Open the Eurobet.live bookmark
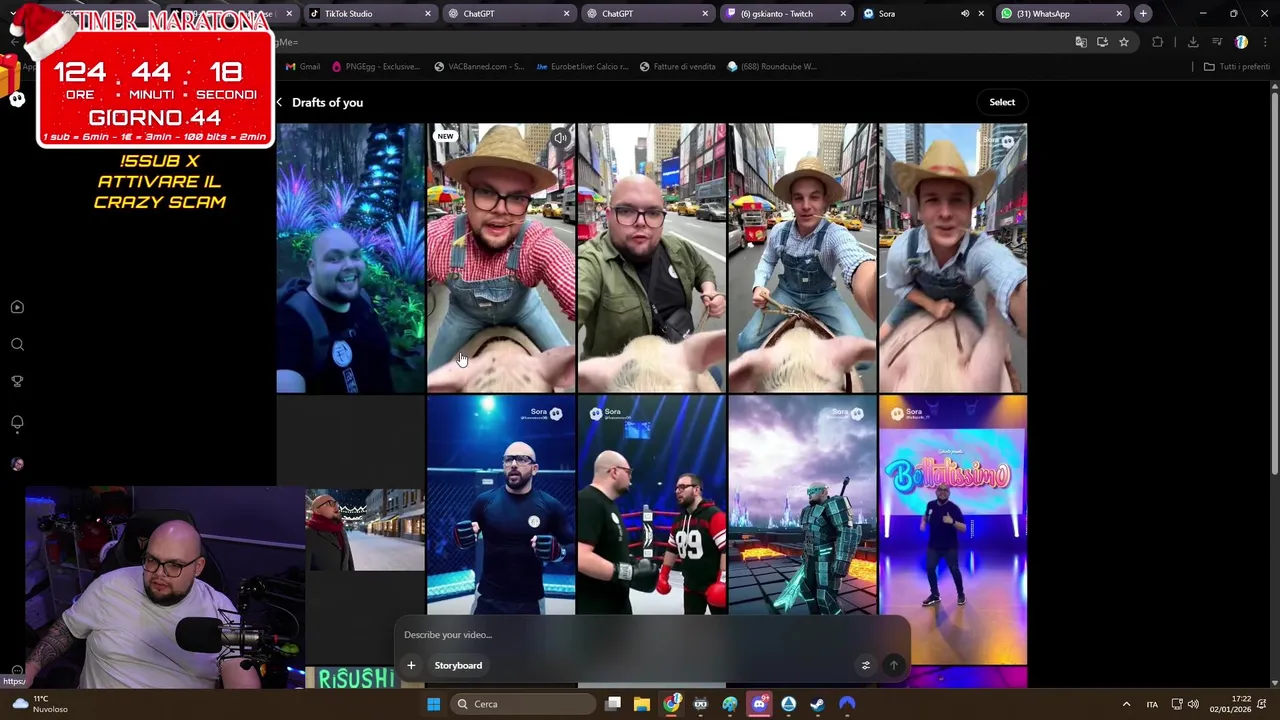Screen dimensions: 1280x720 [x=582, y=67]
